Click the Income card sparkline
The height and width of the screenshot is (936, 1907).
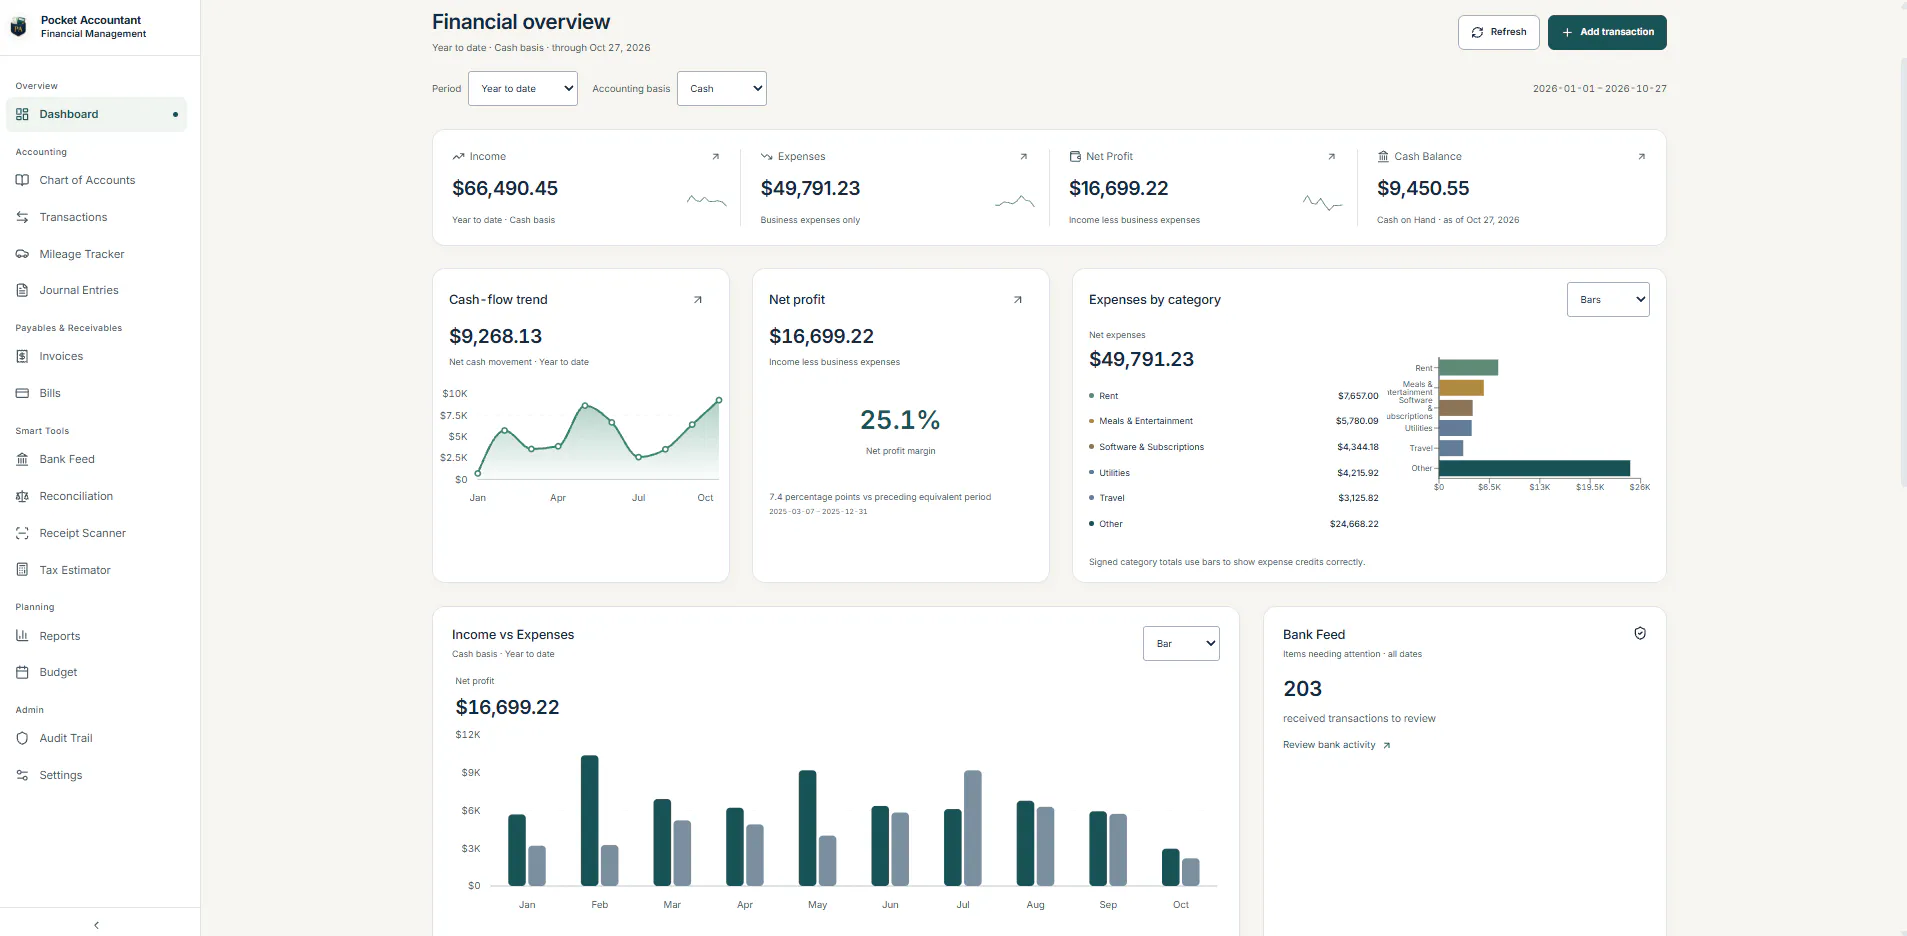pyautogui.click(x=707, y=200)
